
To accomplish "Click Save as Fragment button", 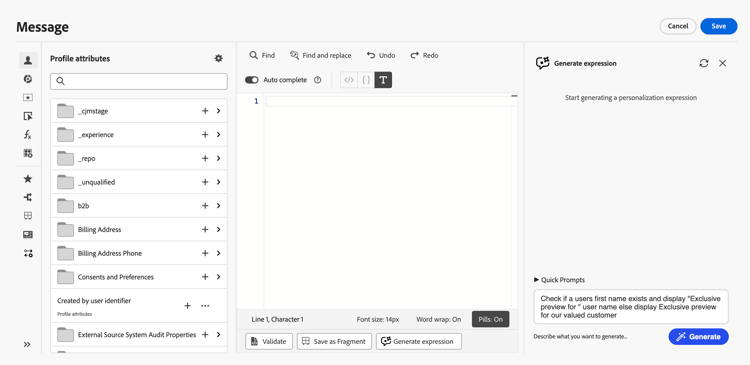I will (334, 342).
